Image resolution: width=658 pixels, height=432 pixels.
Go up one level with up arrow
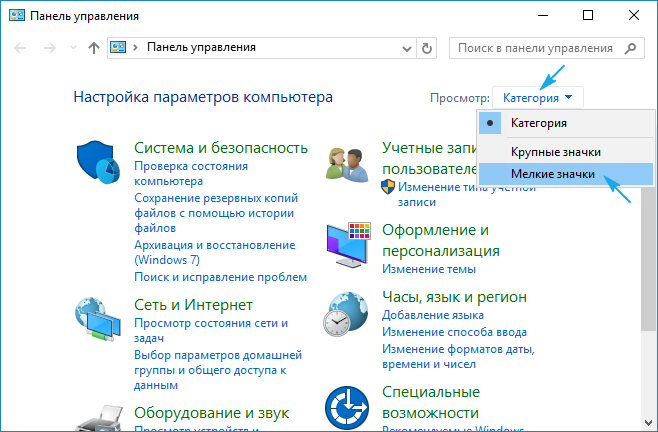(x=94, y=48)
